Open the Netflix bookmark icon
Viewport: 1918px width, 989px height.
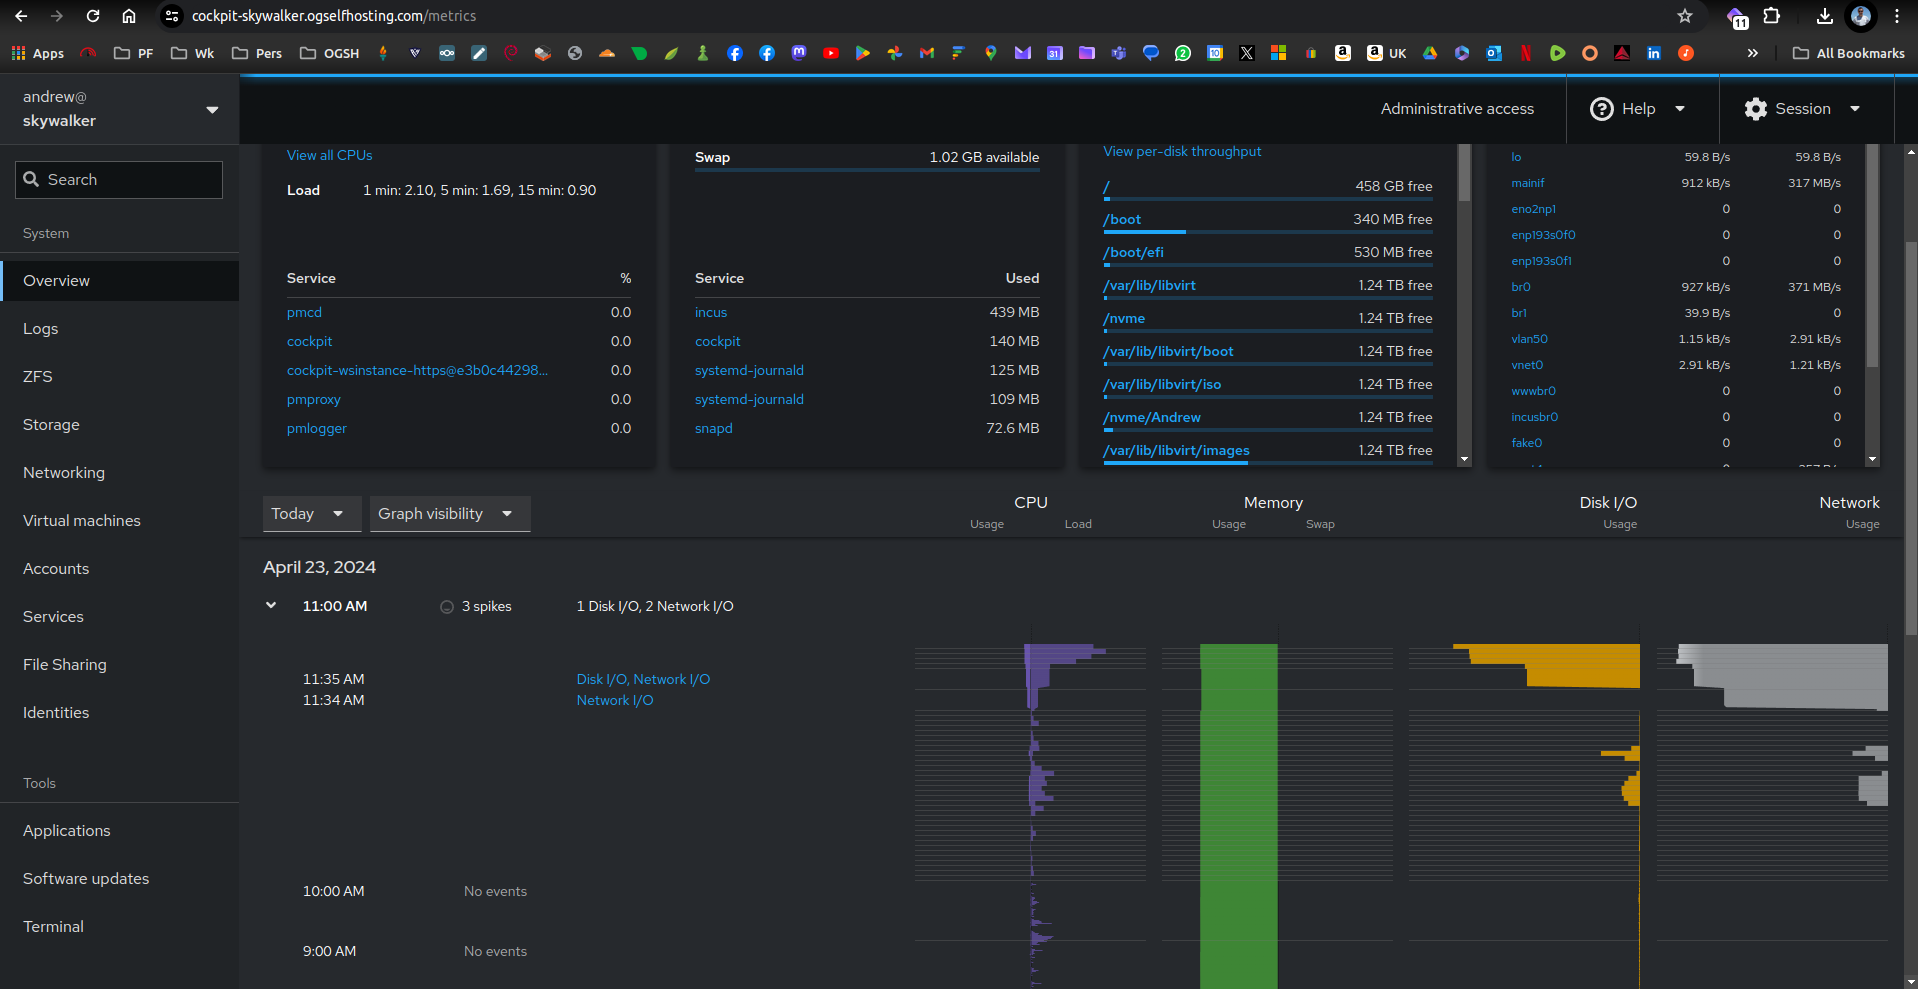tap(1526, 53)
